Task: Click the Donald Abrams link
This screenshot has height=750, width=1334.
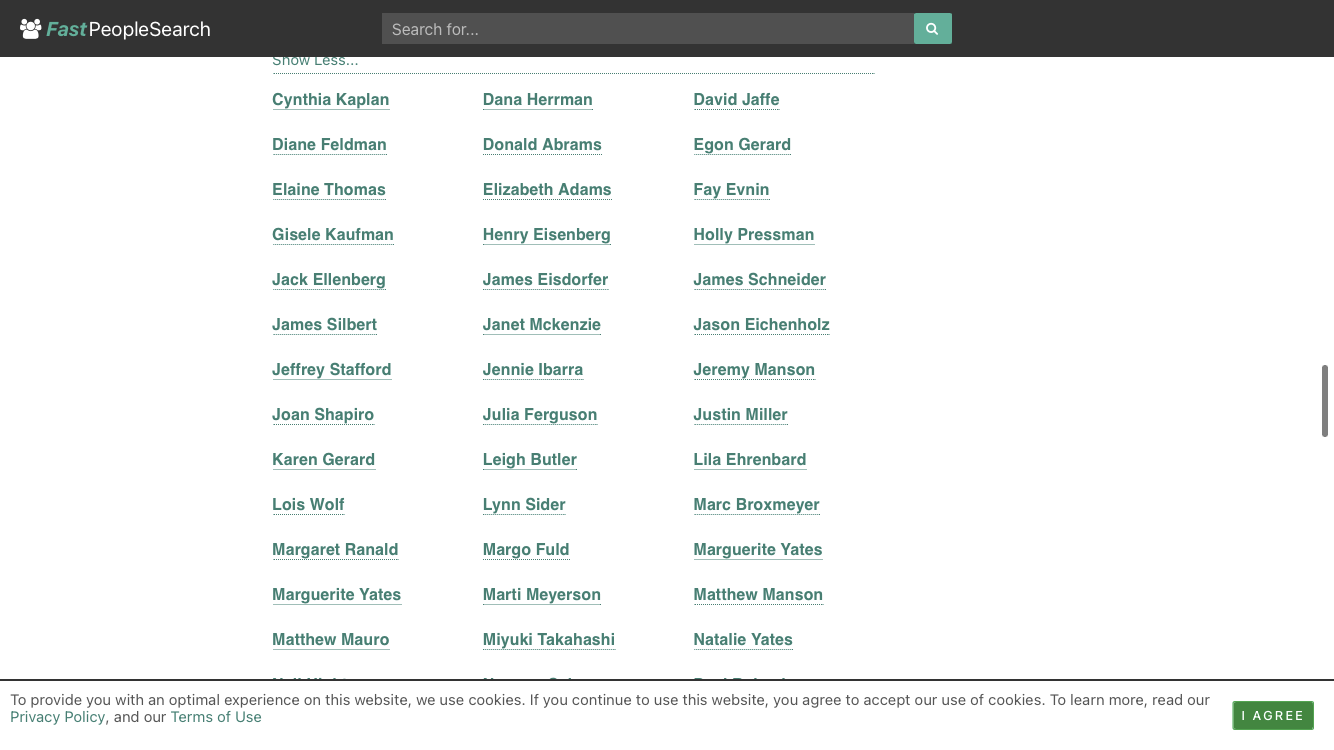Action: (x=542, y=144)
